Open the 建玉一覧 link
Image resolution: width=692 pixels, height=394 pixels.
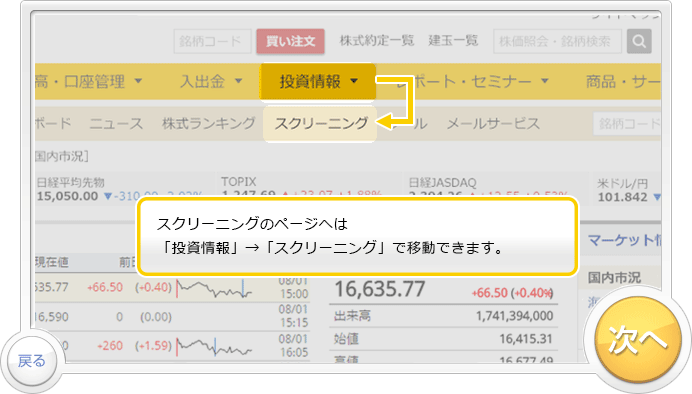[x=453, y=41]
